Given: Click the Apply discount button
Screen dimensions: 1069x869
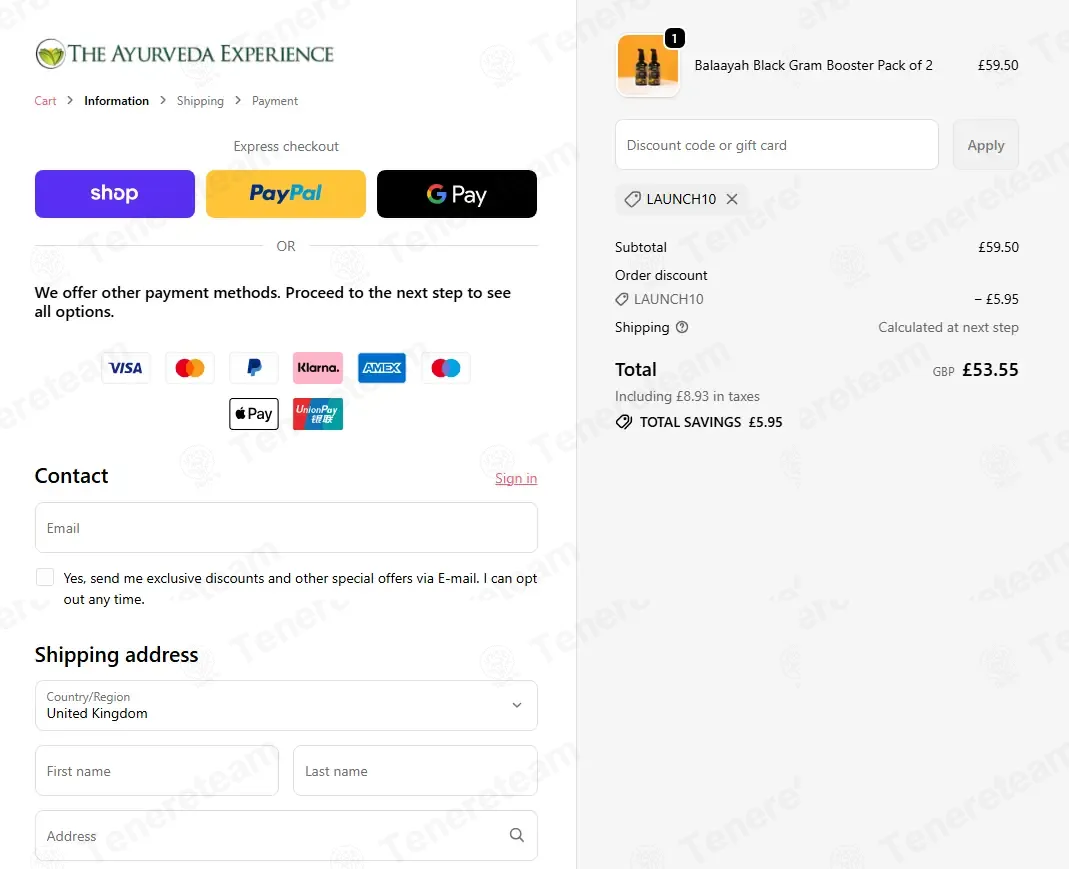Looking at the screenshot, I should [x=986, y=144].
